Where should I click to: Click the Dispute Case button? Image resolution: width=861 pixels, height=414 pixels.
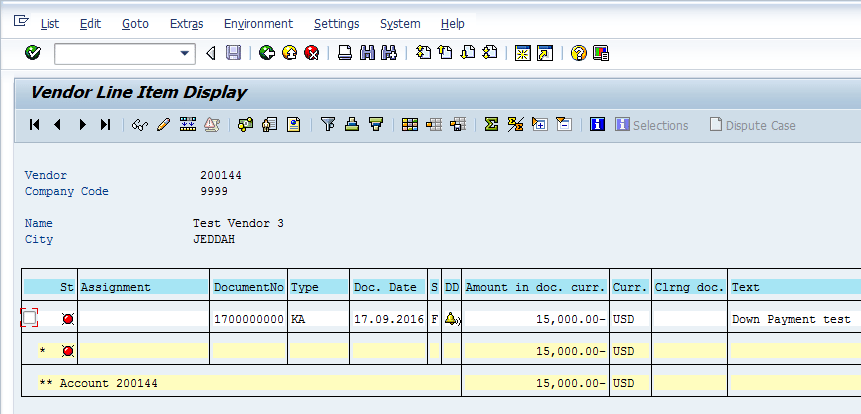752,125
